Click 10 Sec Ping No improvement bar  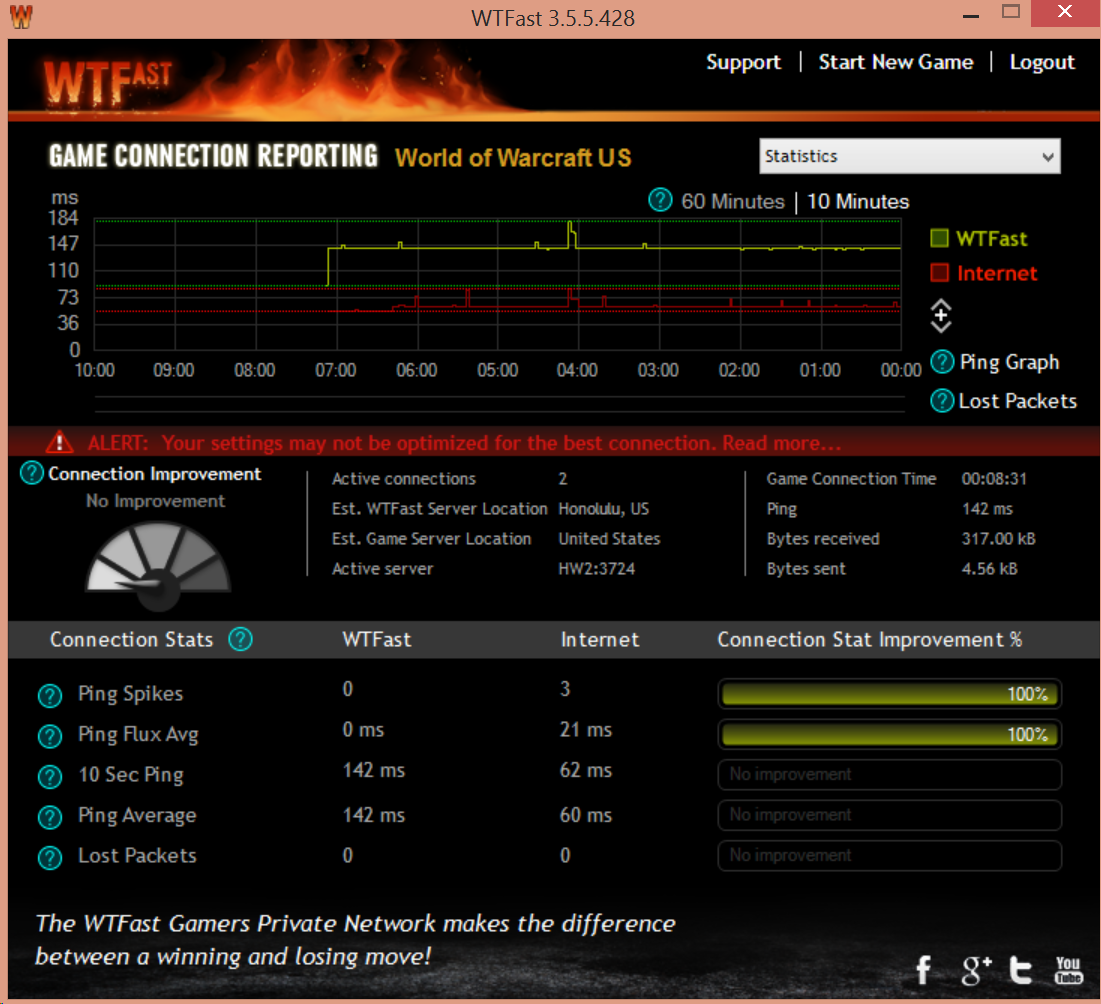(x=890, y=775)
